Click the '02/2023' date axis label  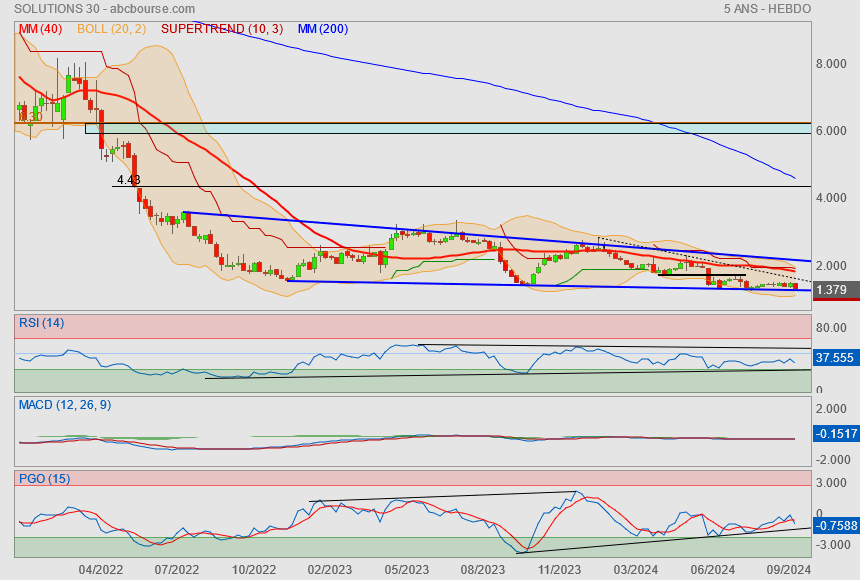click(330, 570)
